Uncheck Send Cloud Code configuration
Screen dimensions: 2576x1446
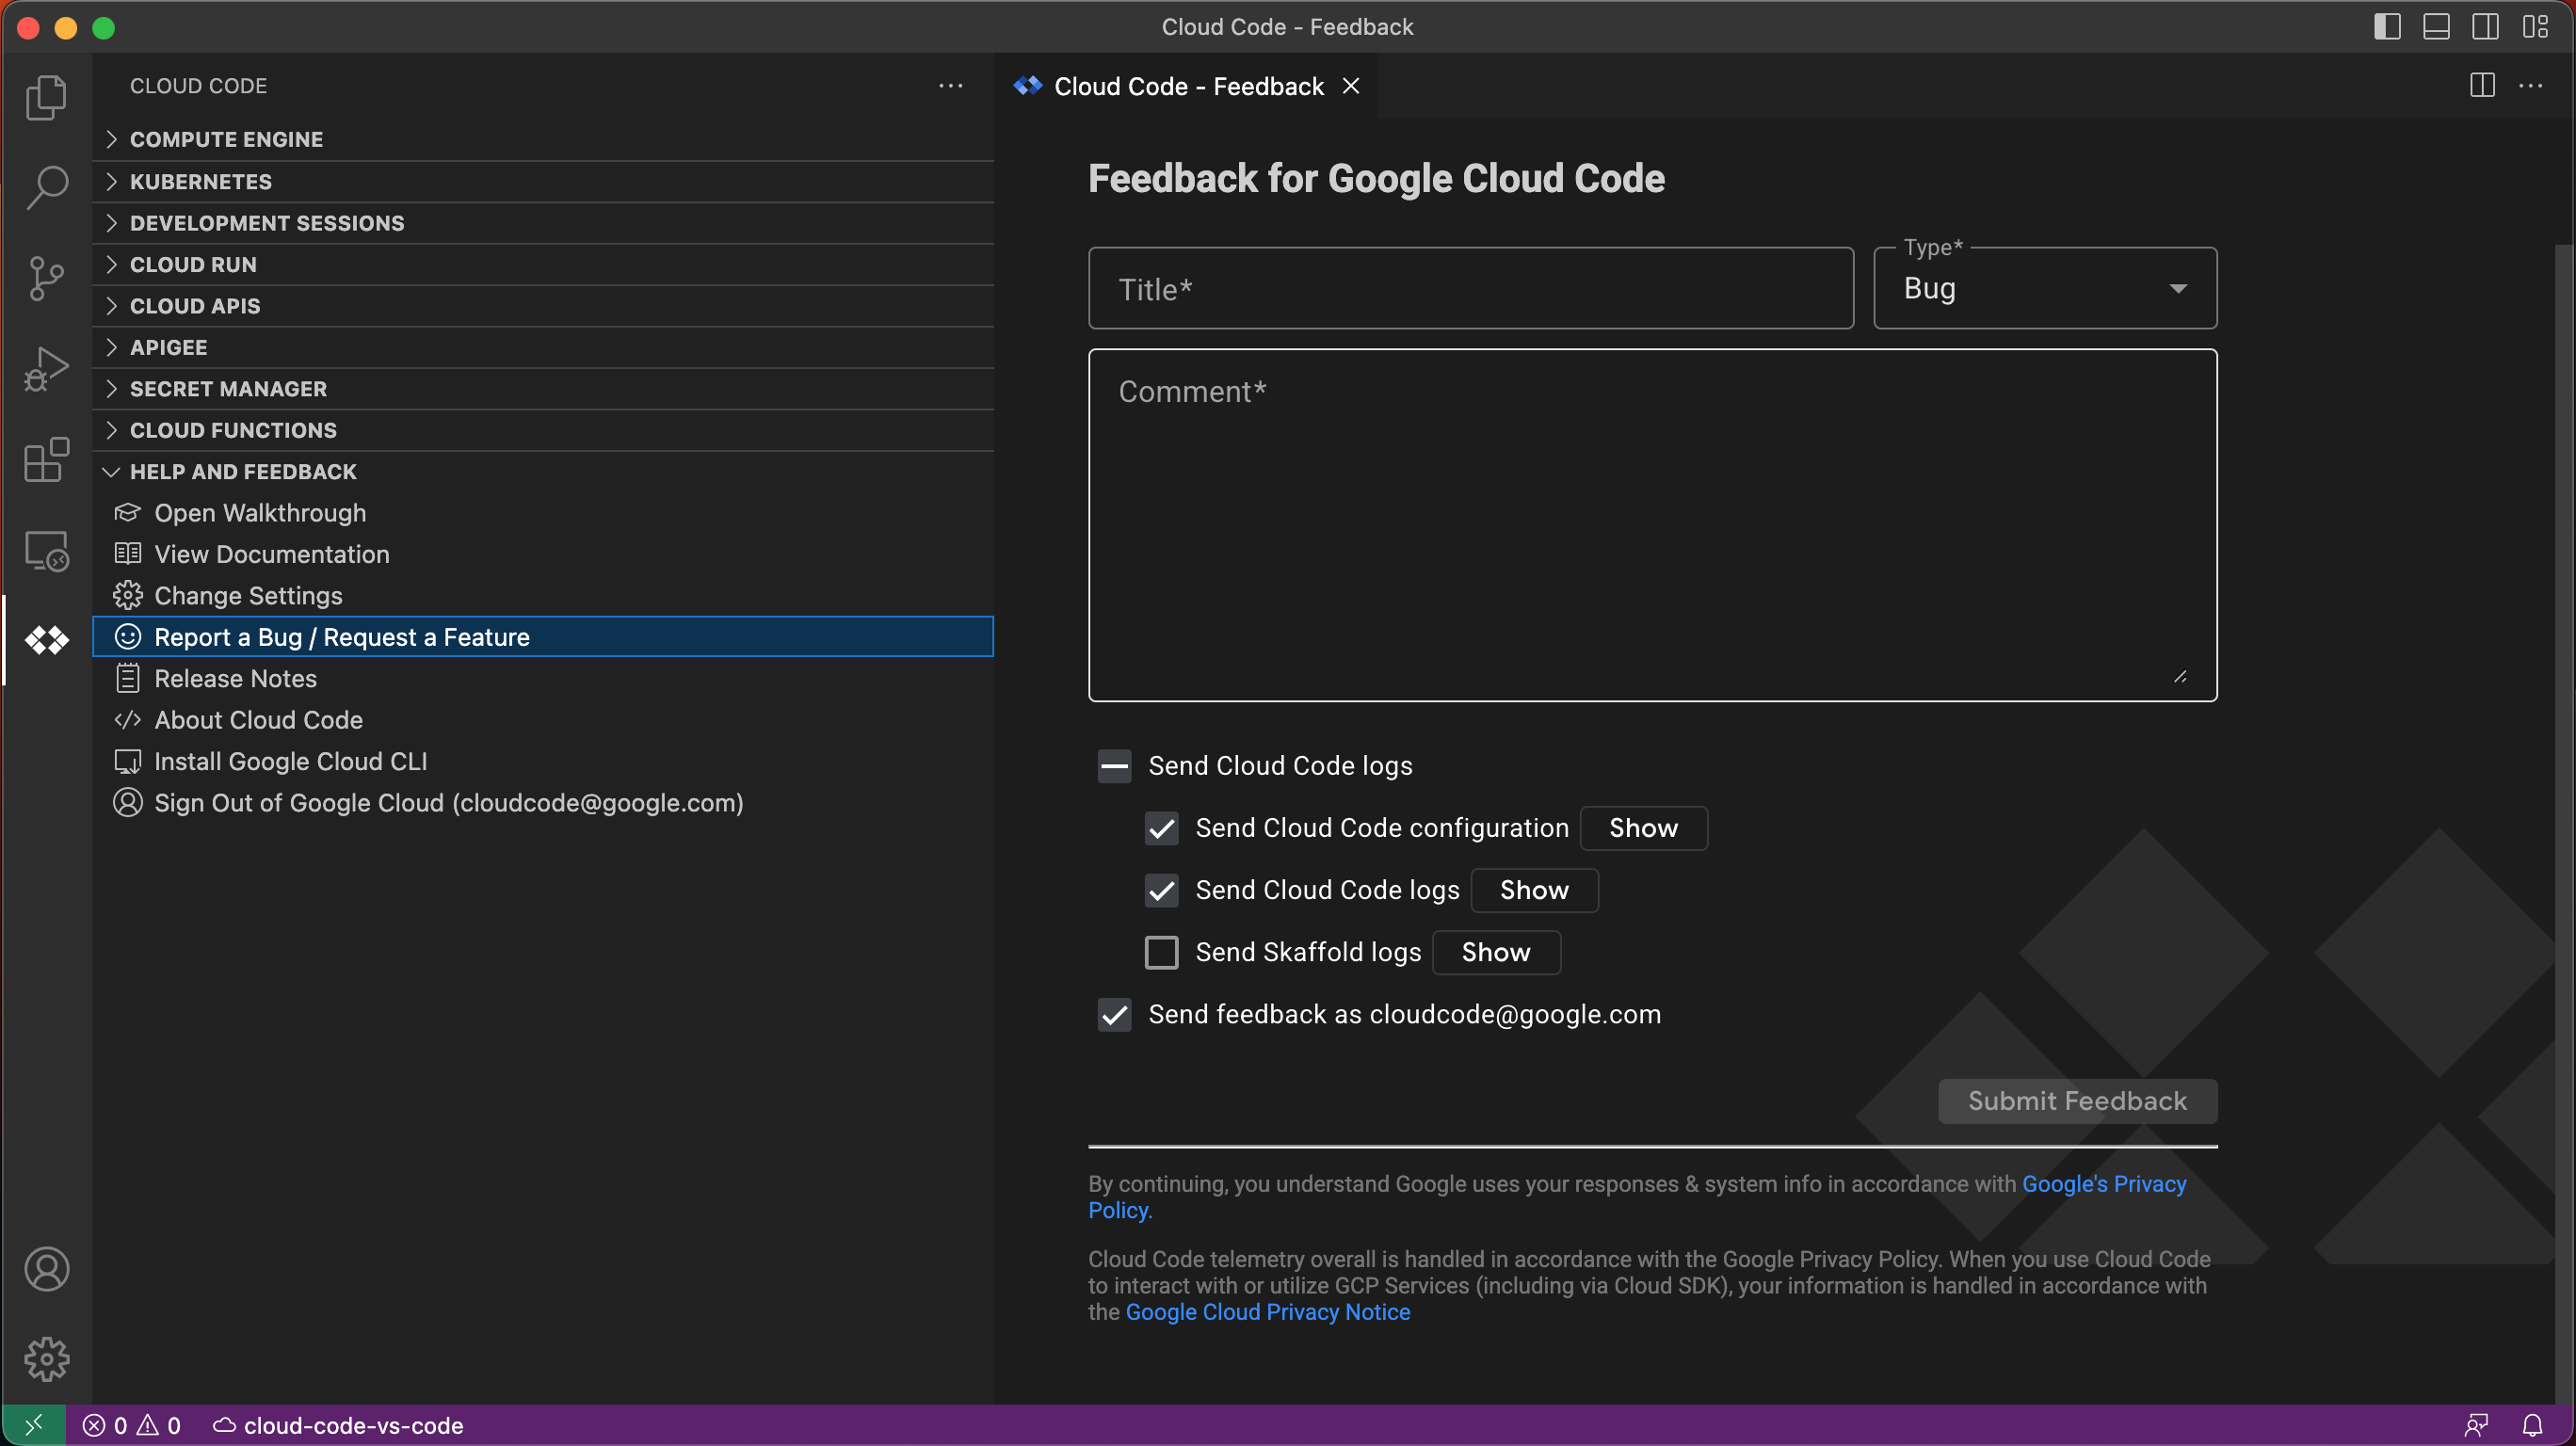click(1162, 828)
